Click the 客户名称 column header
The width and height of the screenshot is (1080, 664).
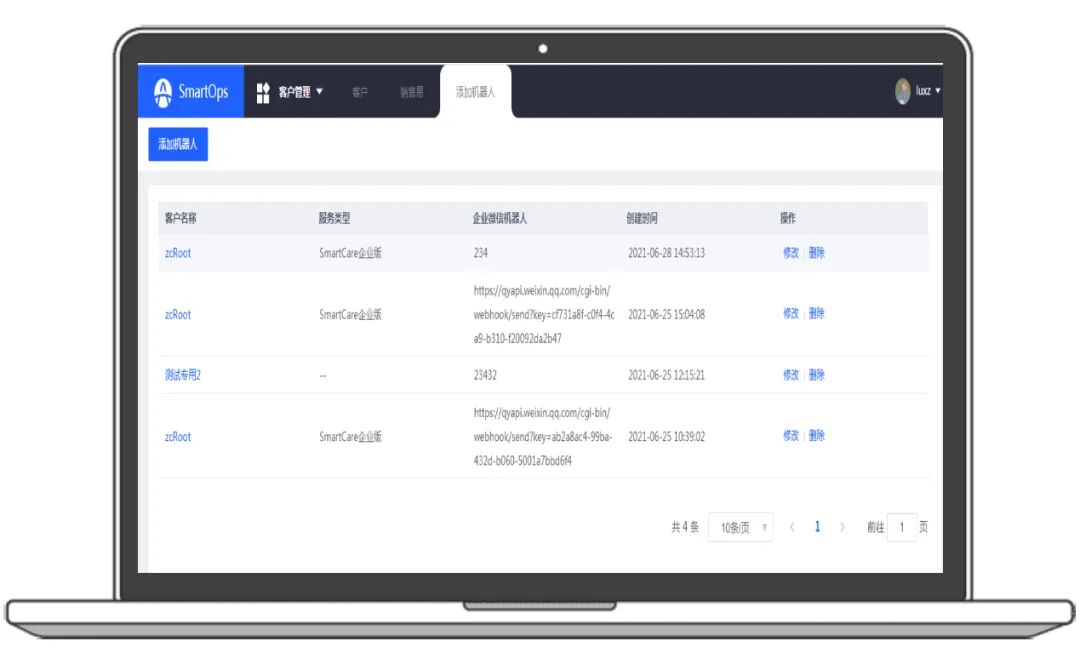tap(180, 218)
